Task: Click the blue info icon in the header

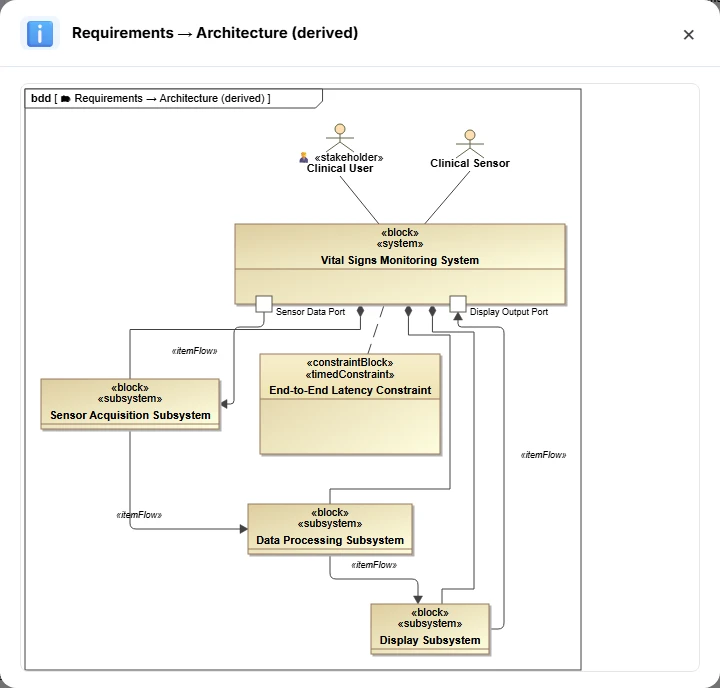Action: coord(40,34)
